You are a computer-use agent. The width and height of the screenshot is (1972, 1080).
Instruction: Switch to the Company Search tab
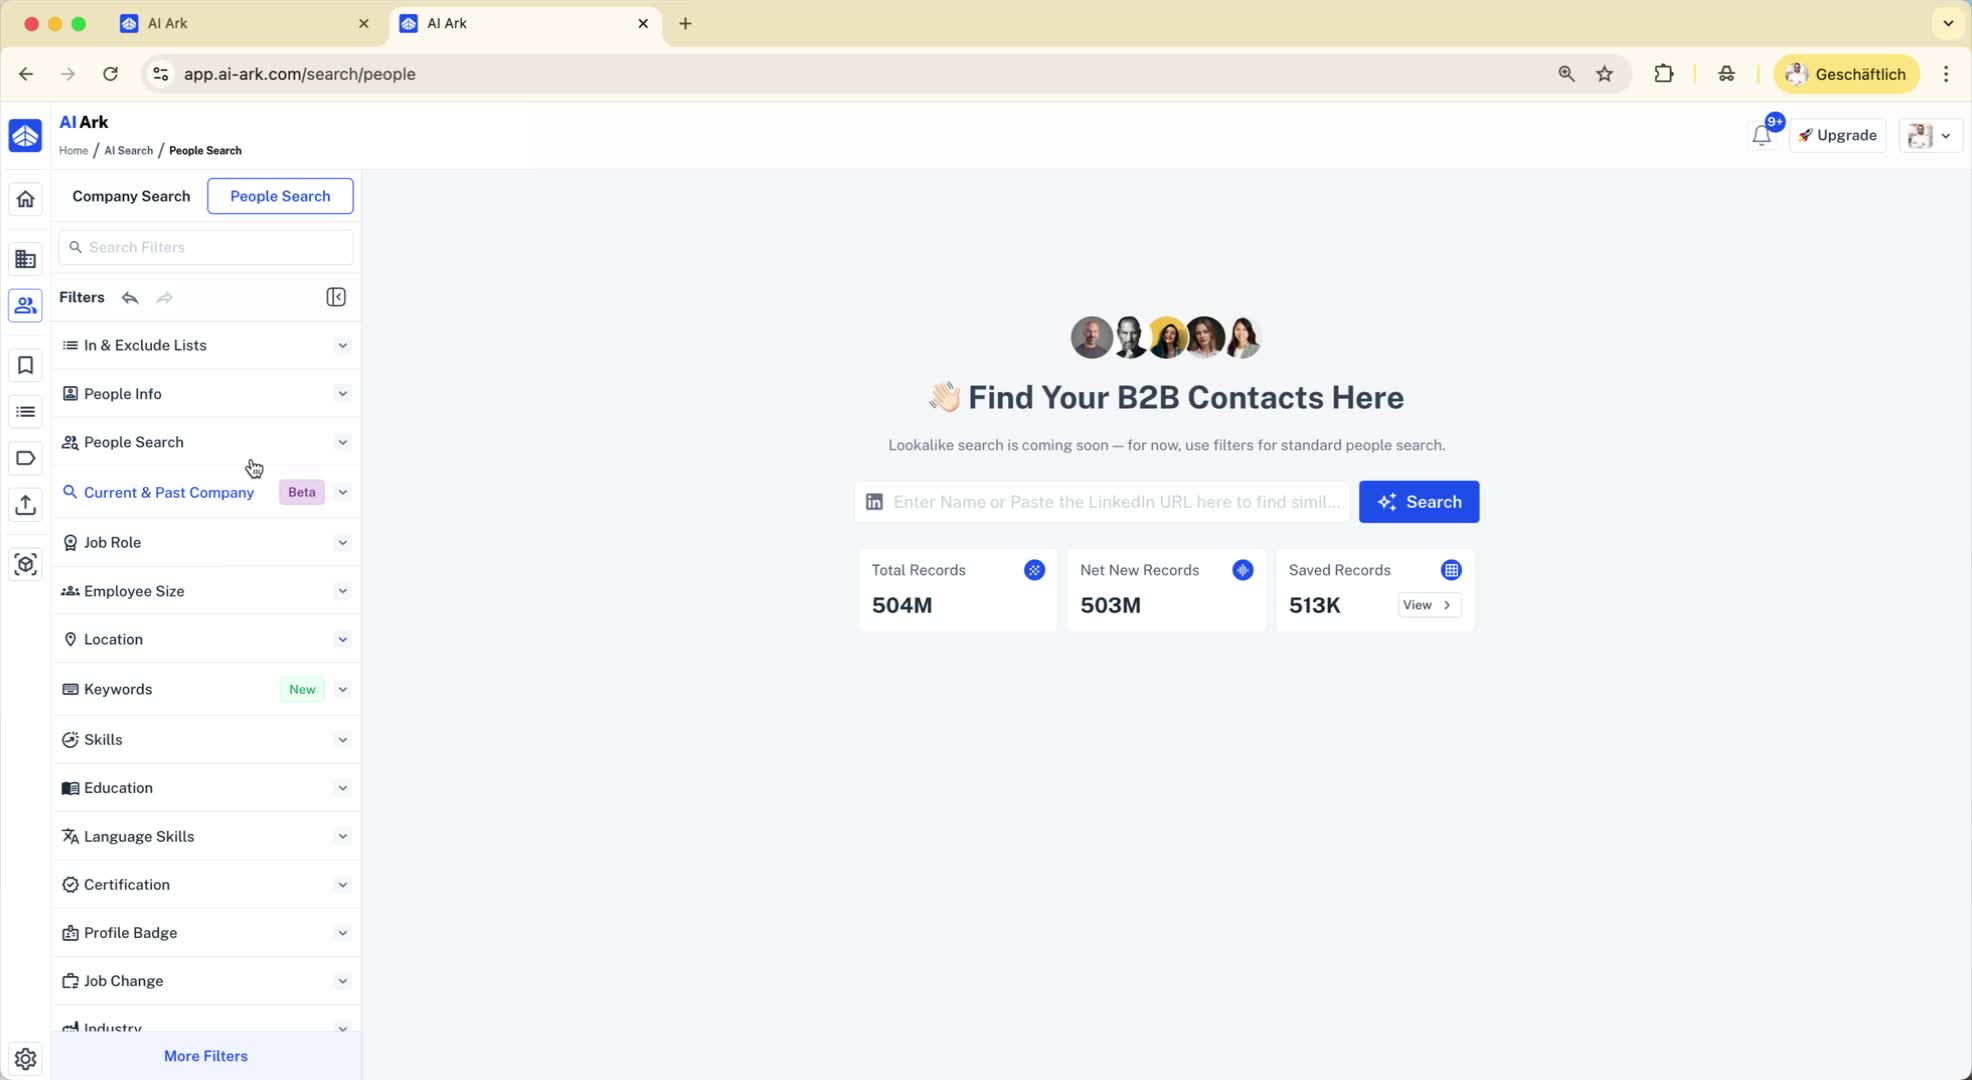point(131,196)
